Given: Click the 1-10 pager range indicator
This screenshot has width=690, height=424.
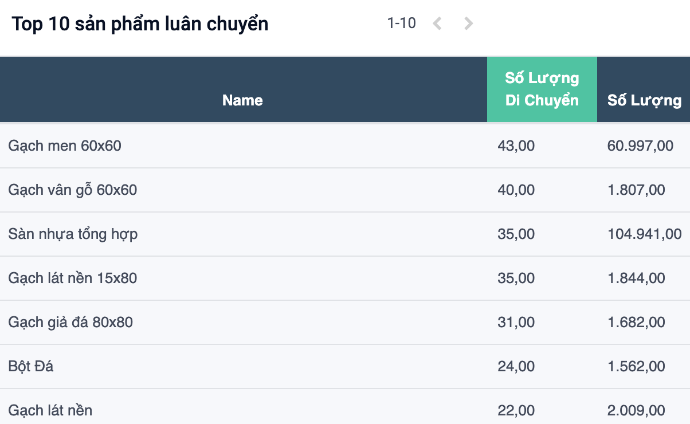Looking at the screenshot, I should (x=401, y=23).
